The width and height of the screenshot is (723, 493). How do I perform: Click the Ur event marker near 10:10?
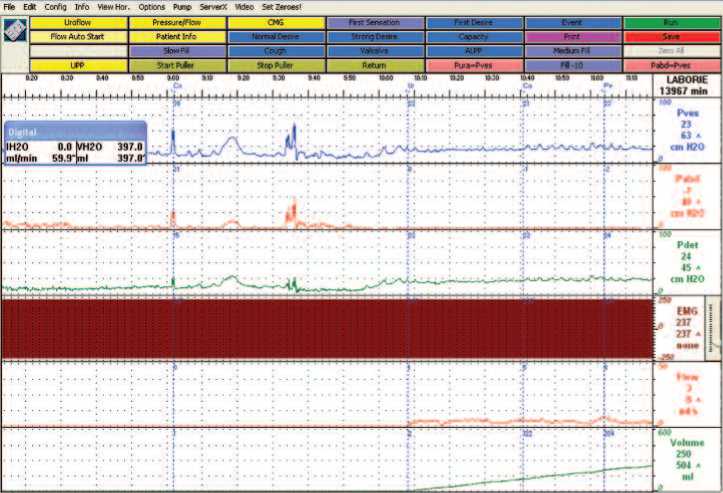point(410,86)
